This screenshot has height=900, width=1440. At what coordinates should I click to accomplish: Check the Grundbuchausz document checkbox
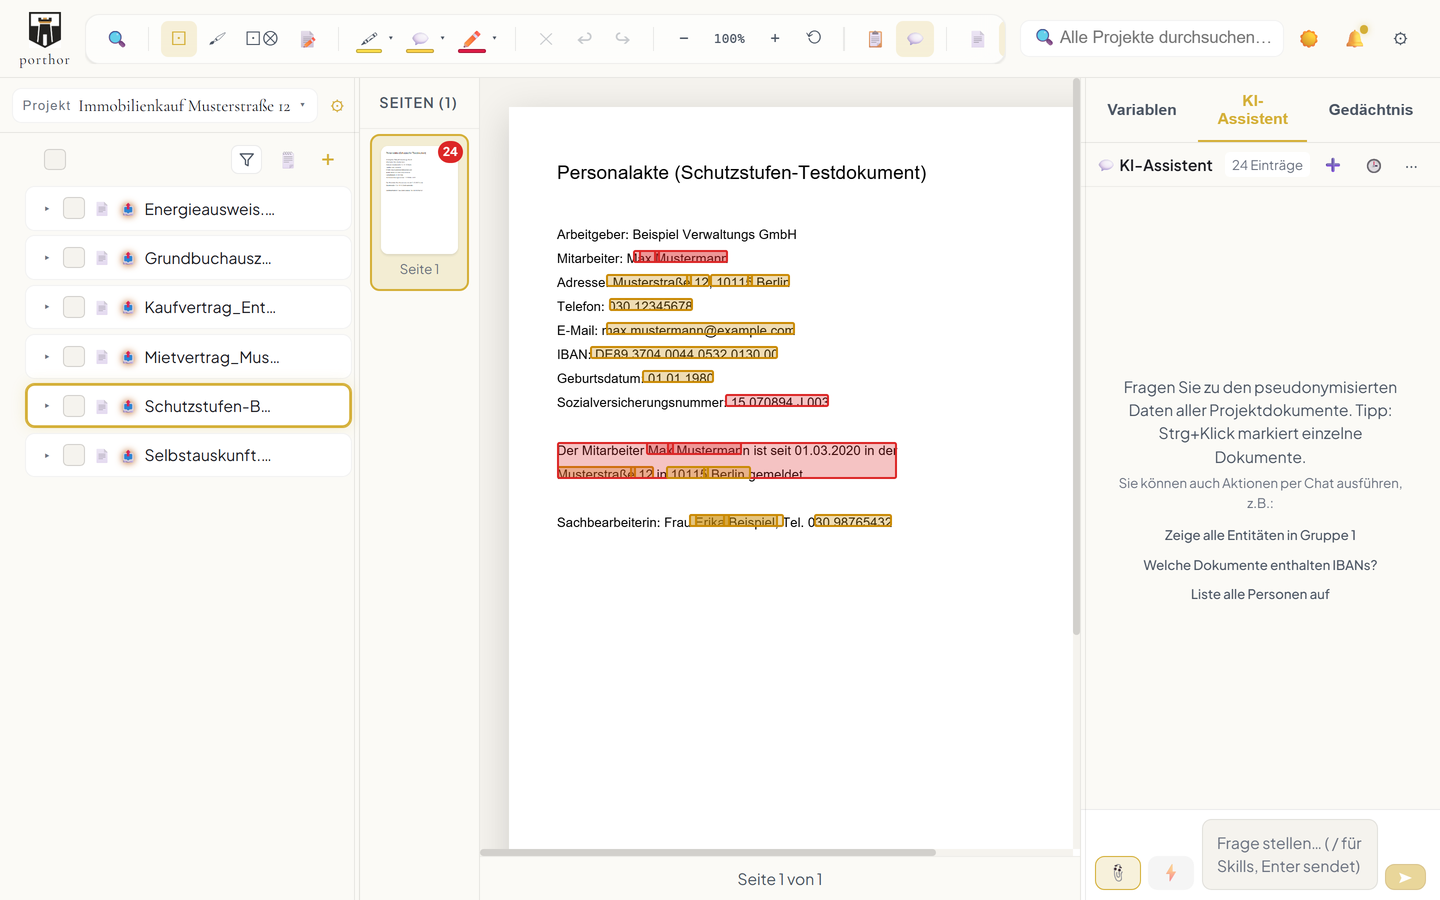click(x=74, y=258)
